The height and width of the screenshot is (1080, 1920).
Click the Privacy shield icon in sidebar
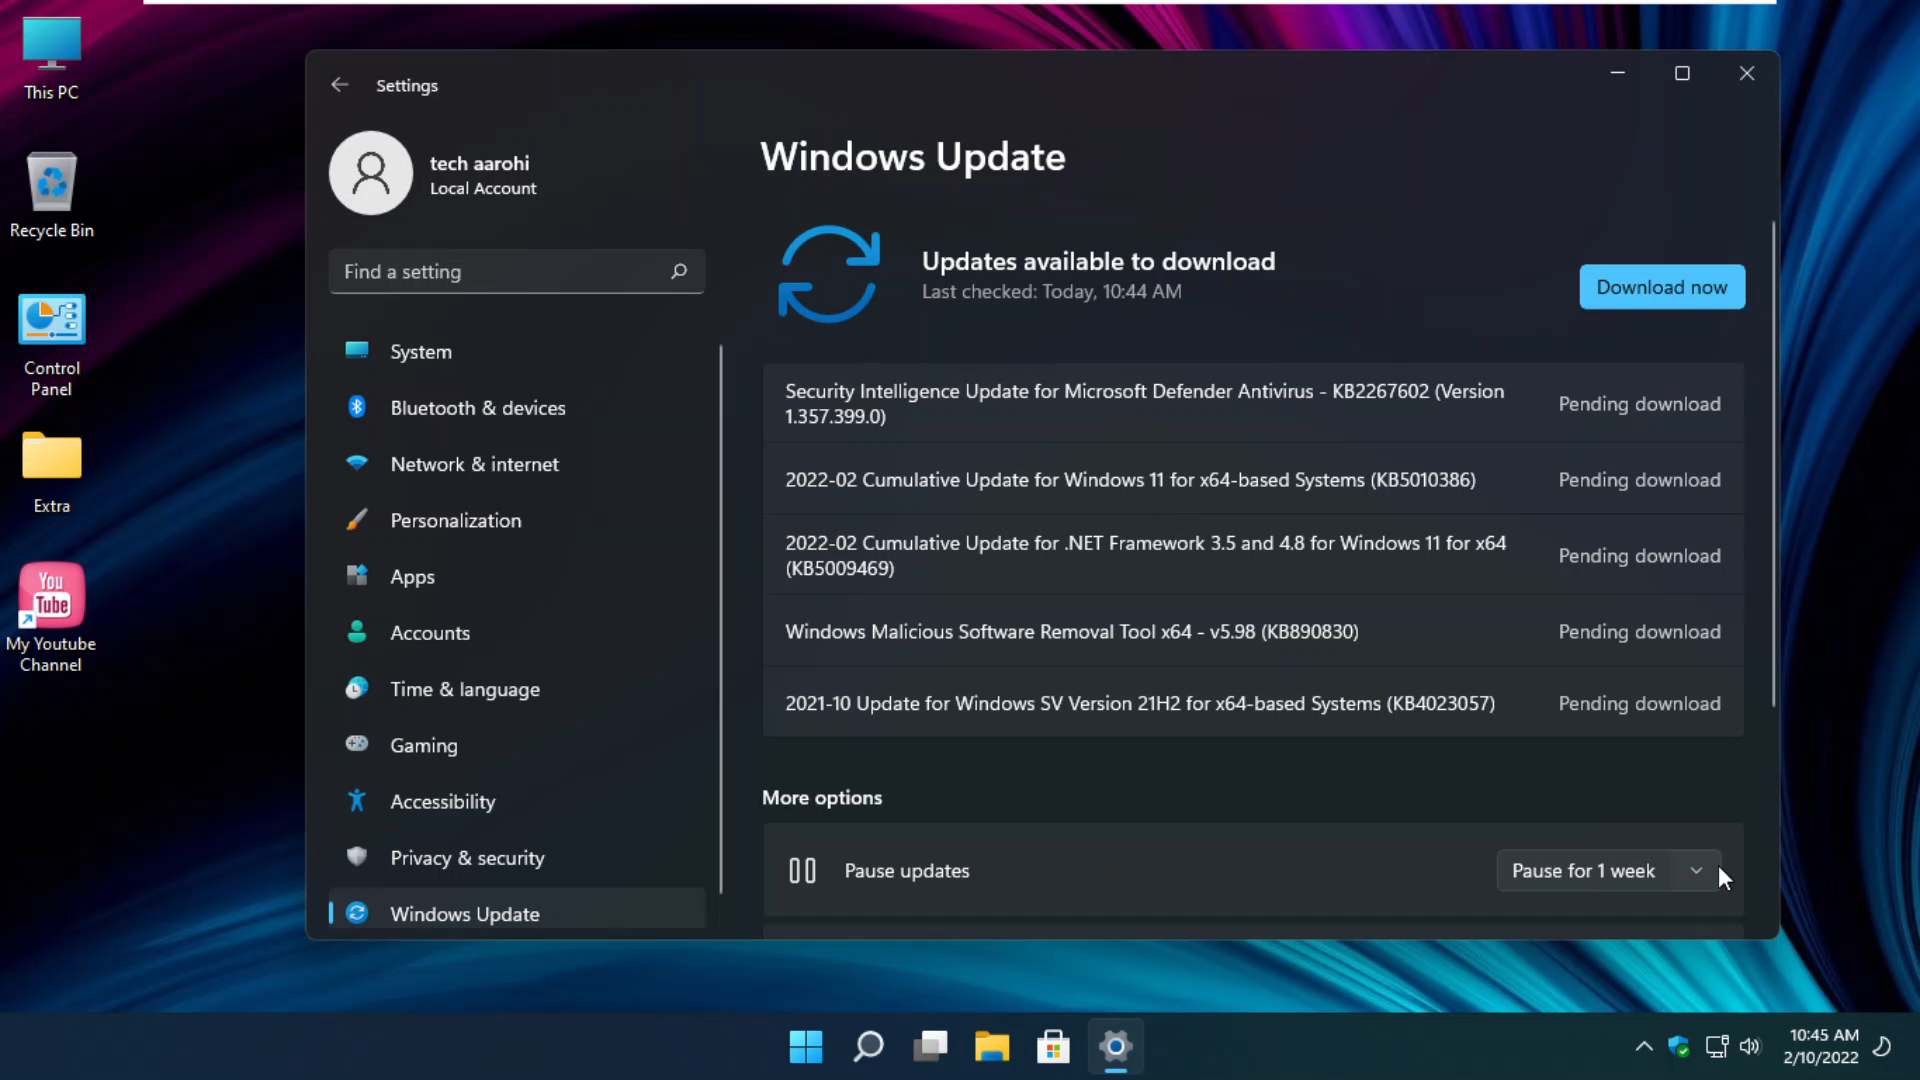coord(357,856)
